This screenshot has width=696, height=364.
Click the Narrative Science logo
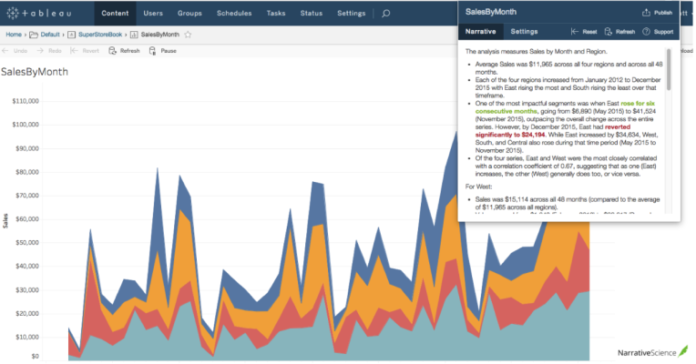(x=652, y=352)
